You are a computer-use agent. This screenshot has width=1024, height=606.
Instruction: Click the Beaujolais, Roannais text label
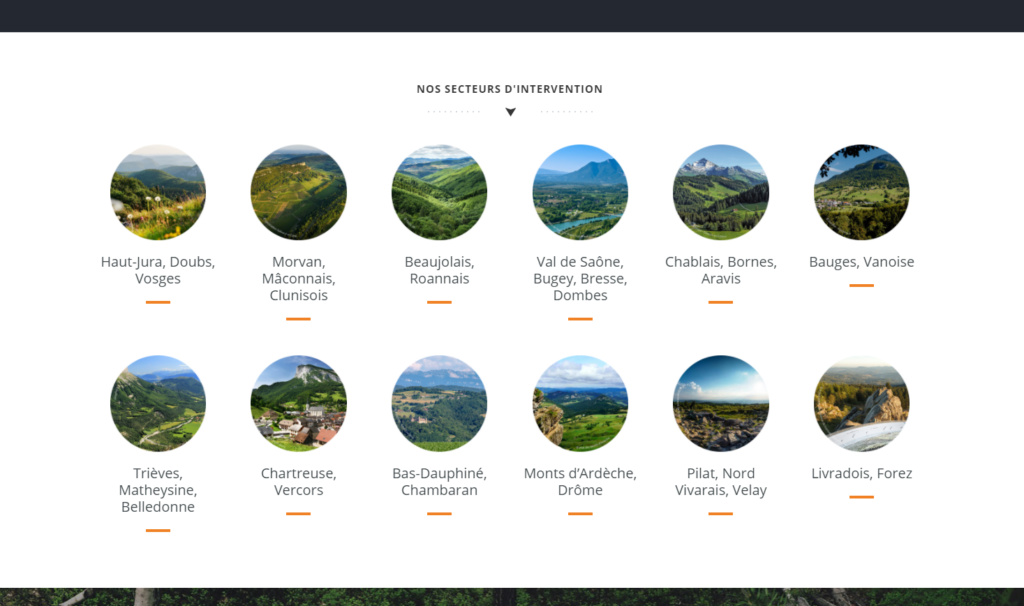pyautogui.click(x=439, y=270)
